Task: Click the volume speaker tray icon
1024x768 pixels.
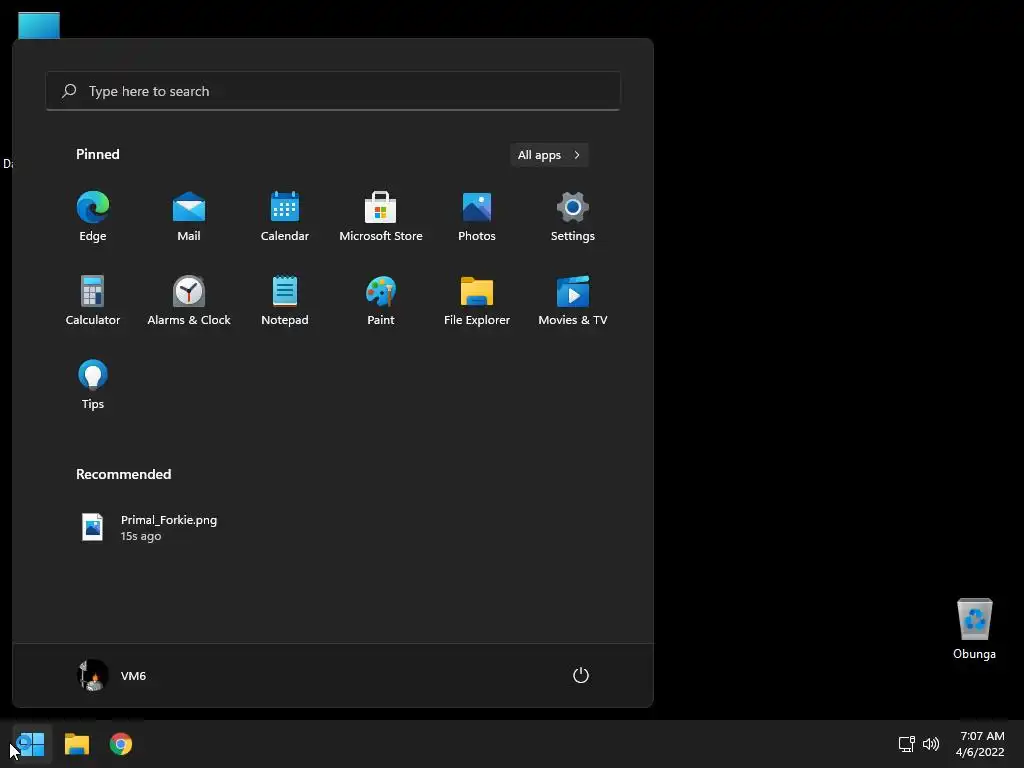Action: click(x=931, y=744)
